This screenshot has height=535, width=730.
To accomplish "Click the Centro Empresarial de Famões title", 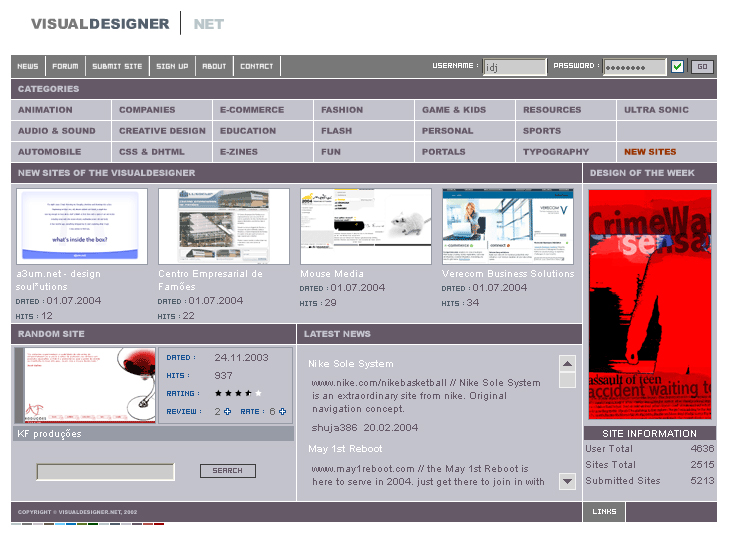I will click(210, 280).
